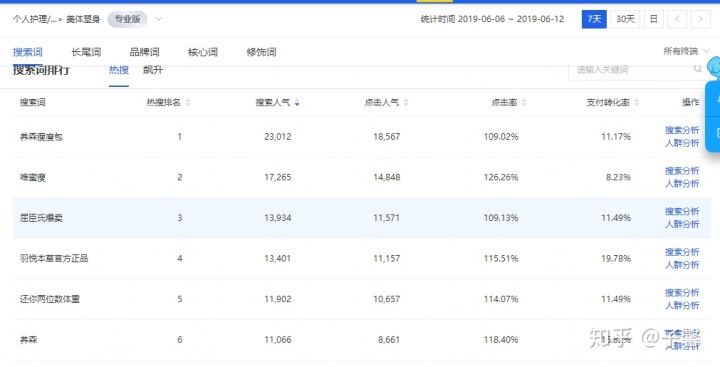Select the 30天 time range button
The image size is (720, 367).
(625, 19)
